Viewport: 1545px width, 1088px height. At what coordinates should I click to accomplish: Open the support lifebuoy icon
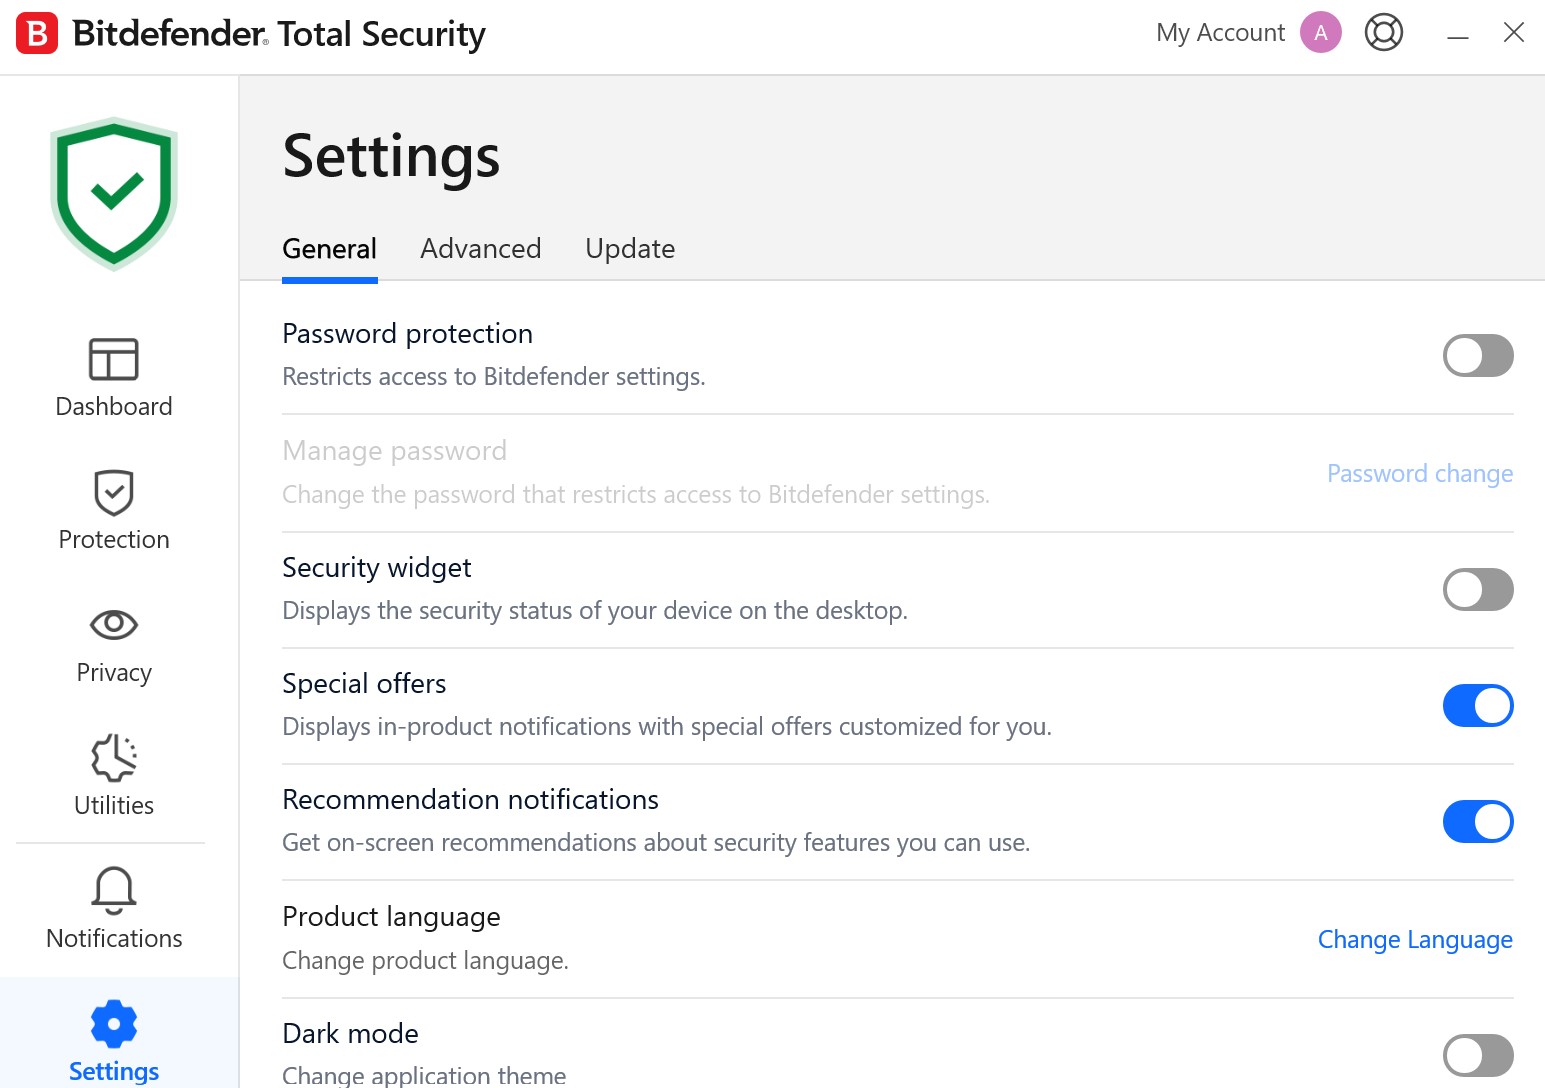tap(1384, 33)
